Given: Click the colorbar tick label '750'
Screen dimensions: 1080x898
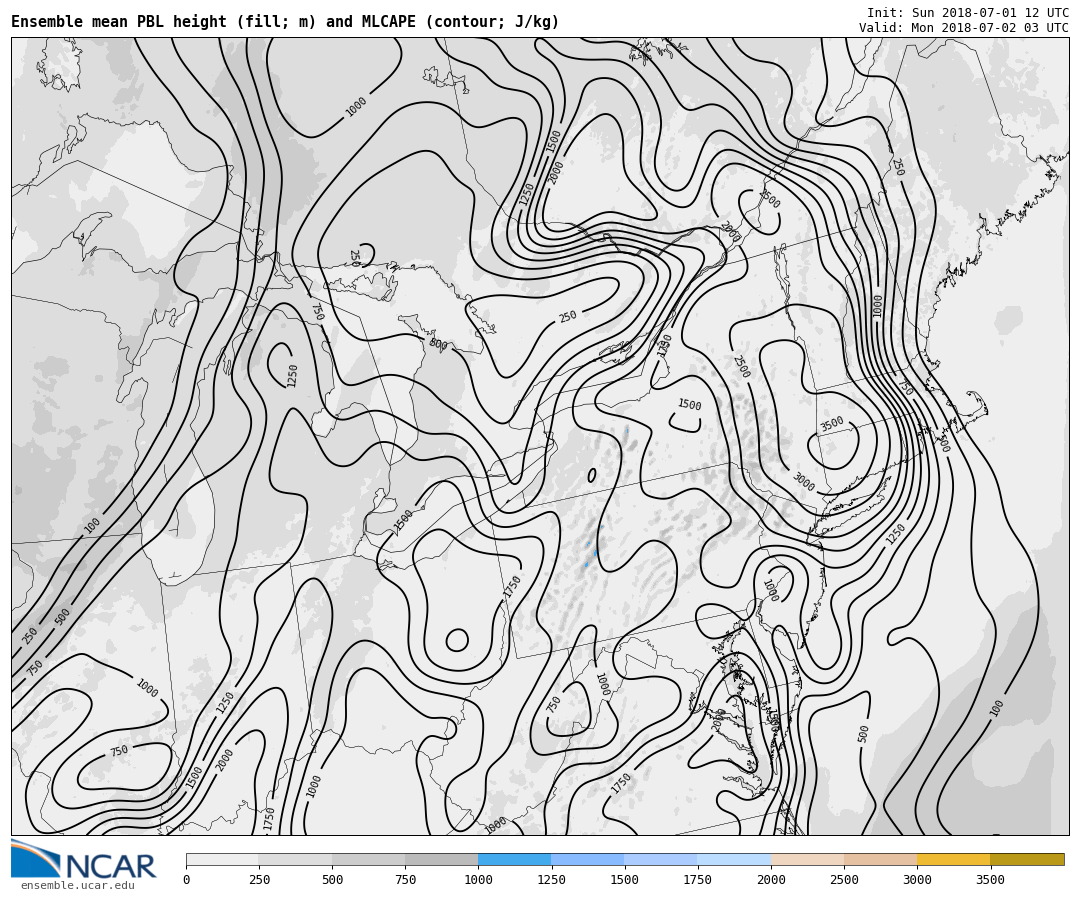Looking at the screenshot, I should [405, 879].
